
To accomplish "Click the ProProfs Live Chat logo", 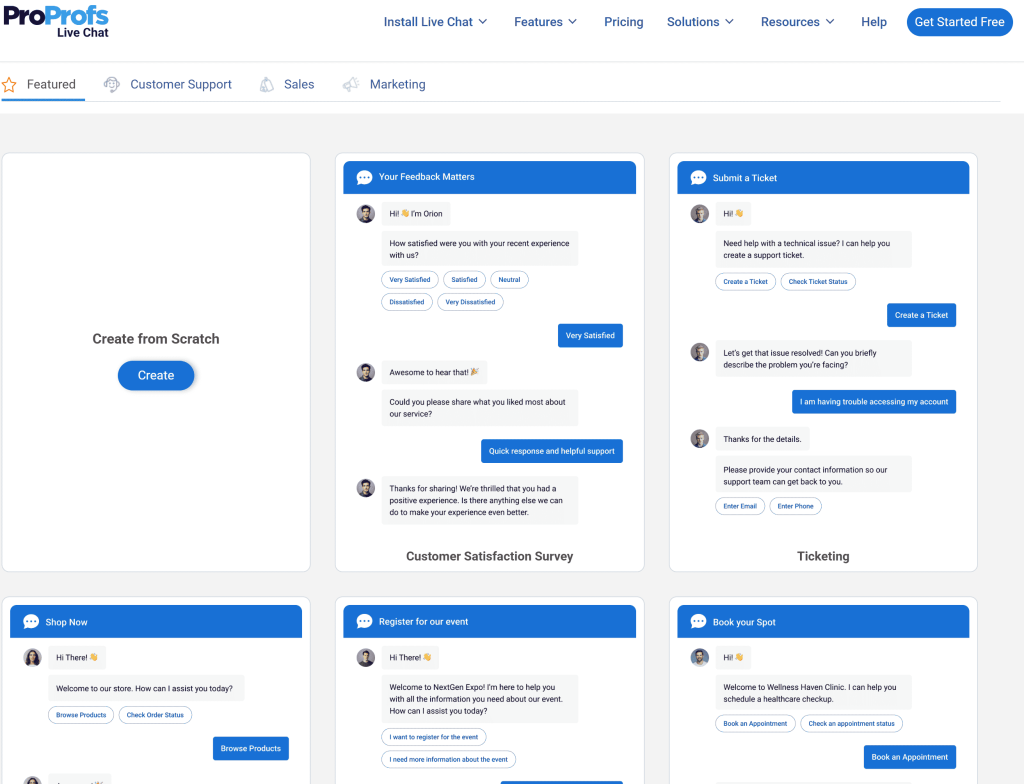I will (57, 21).
